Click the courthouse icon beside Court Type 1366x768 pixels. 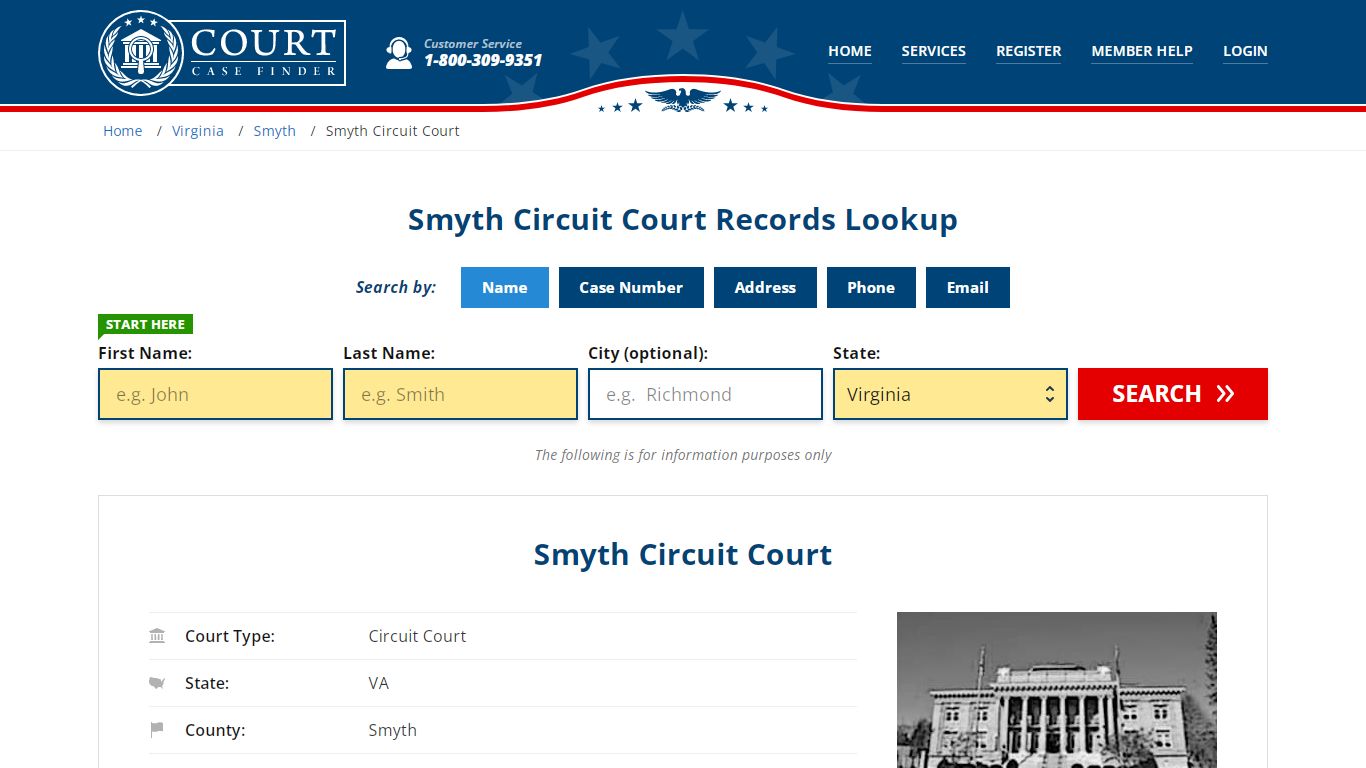coord(157,636)
